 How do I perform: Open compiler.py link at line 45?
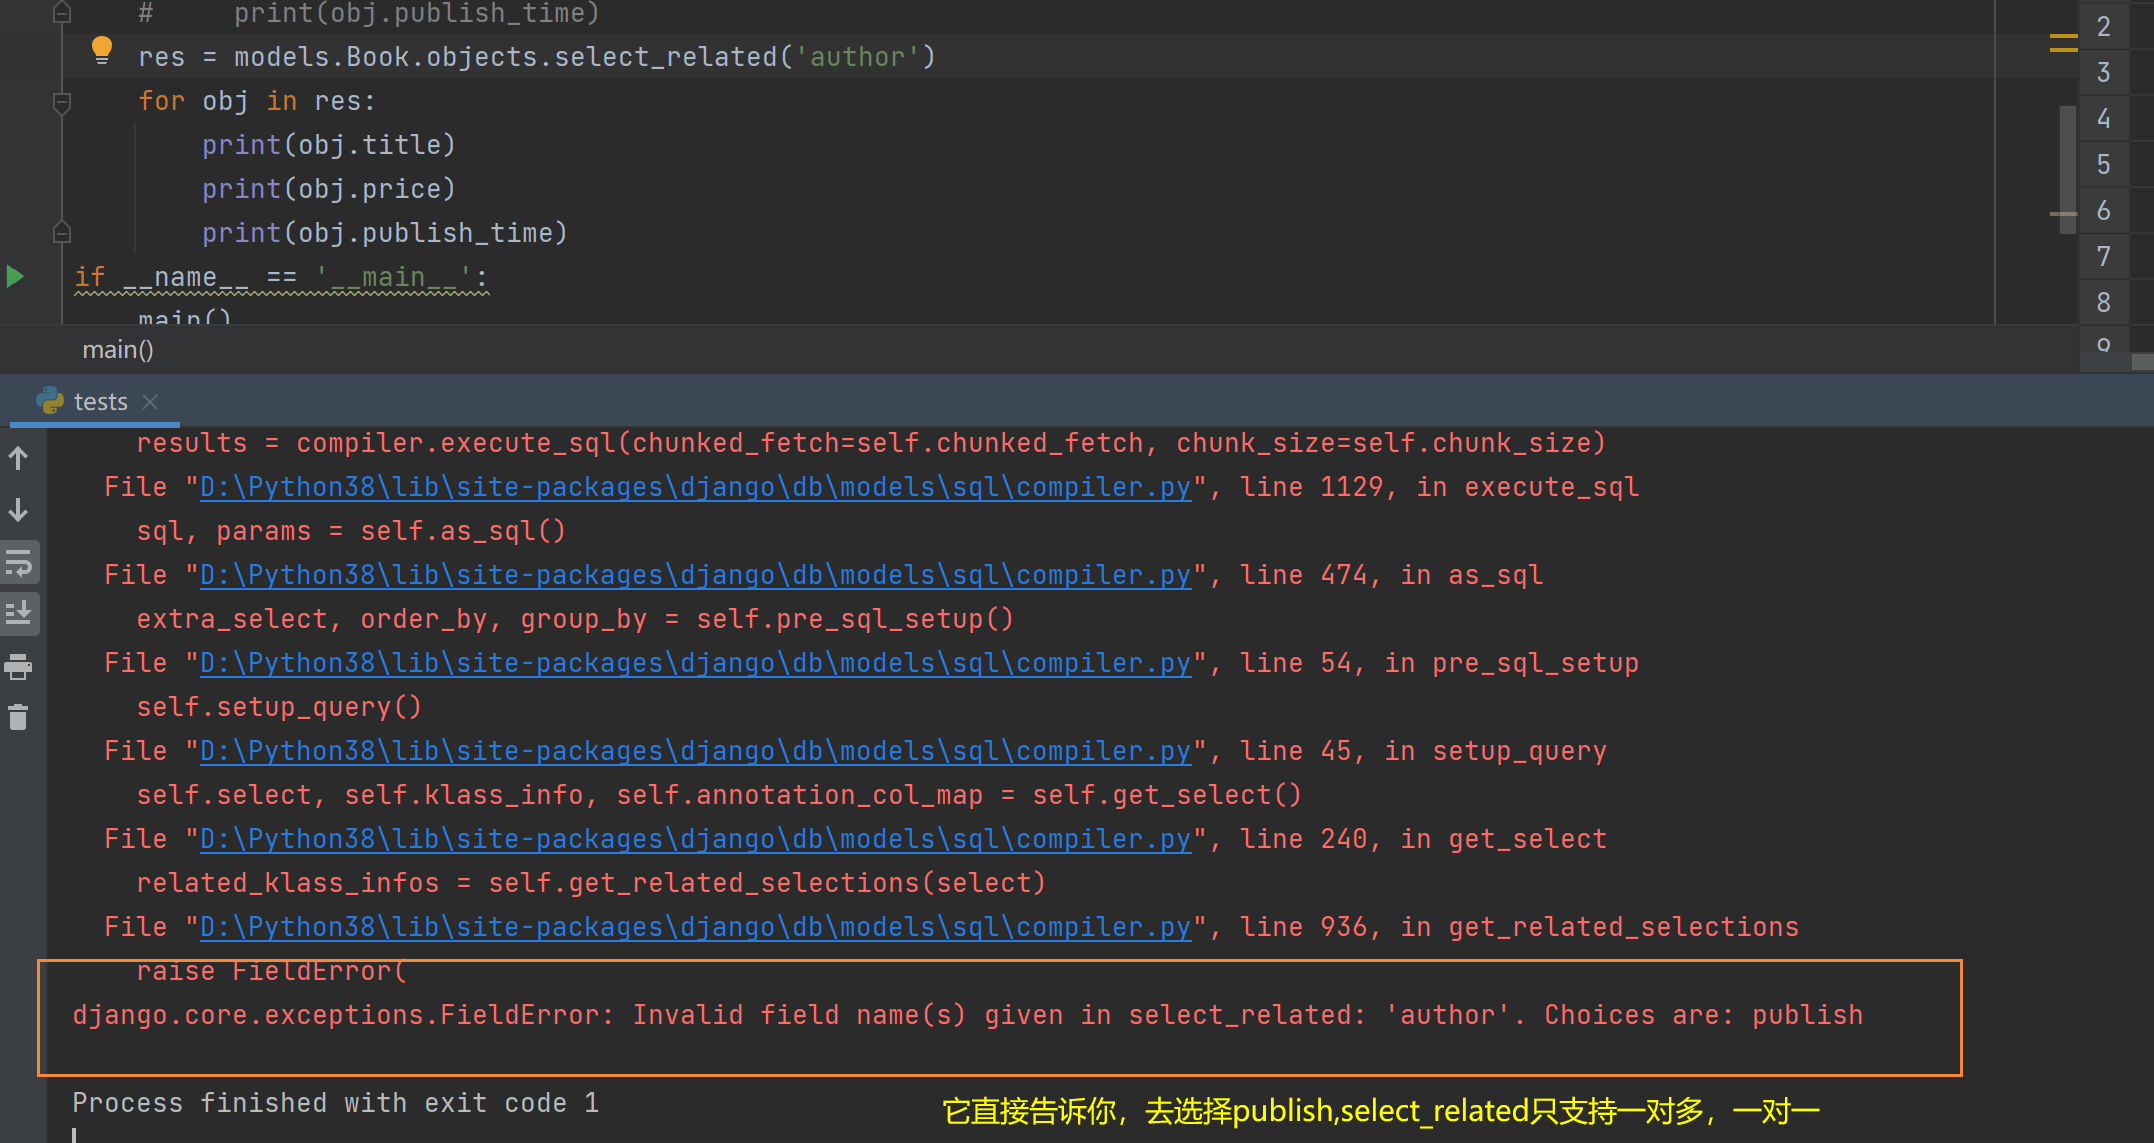[x=696, y=751]
